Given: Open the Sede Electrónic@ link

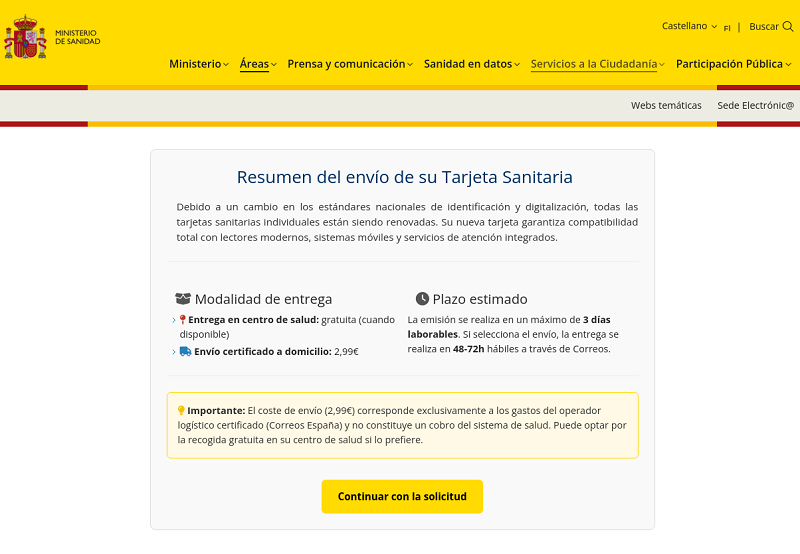Looking at the screenshot, I should click(755, 105).
